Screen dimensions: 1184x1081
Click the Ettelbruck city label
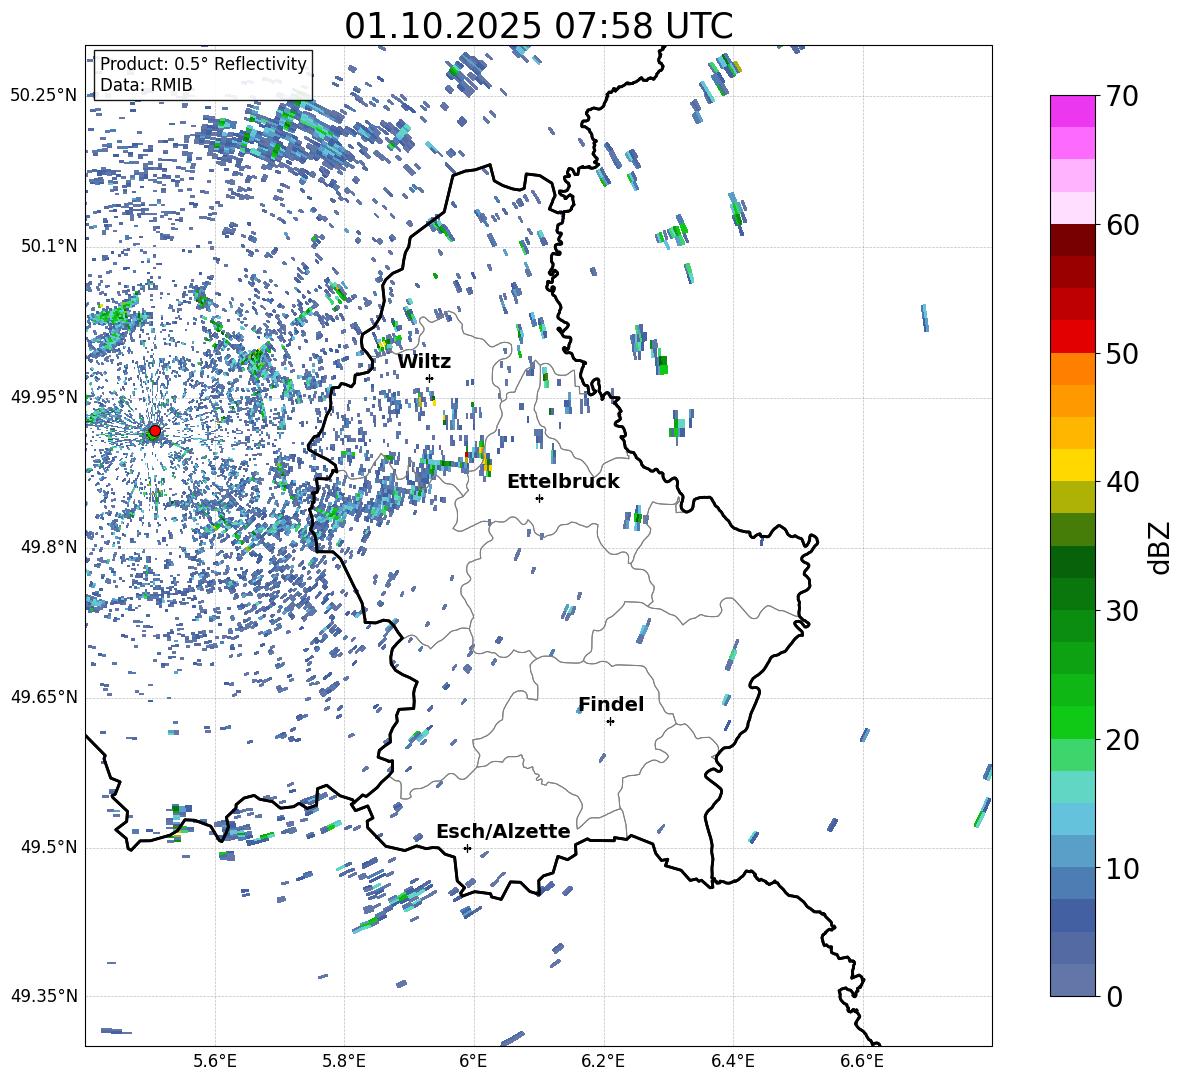tap(563, 481)
